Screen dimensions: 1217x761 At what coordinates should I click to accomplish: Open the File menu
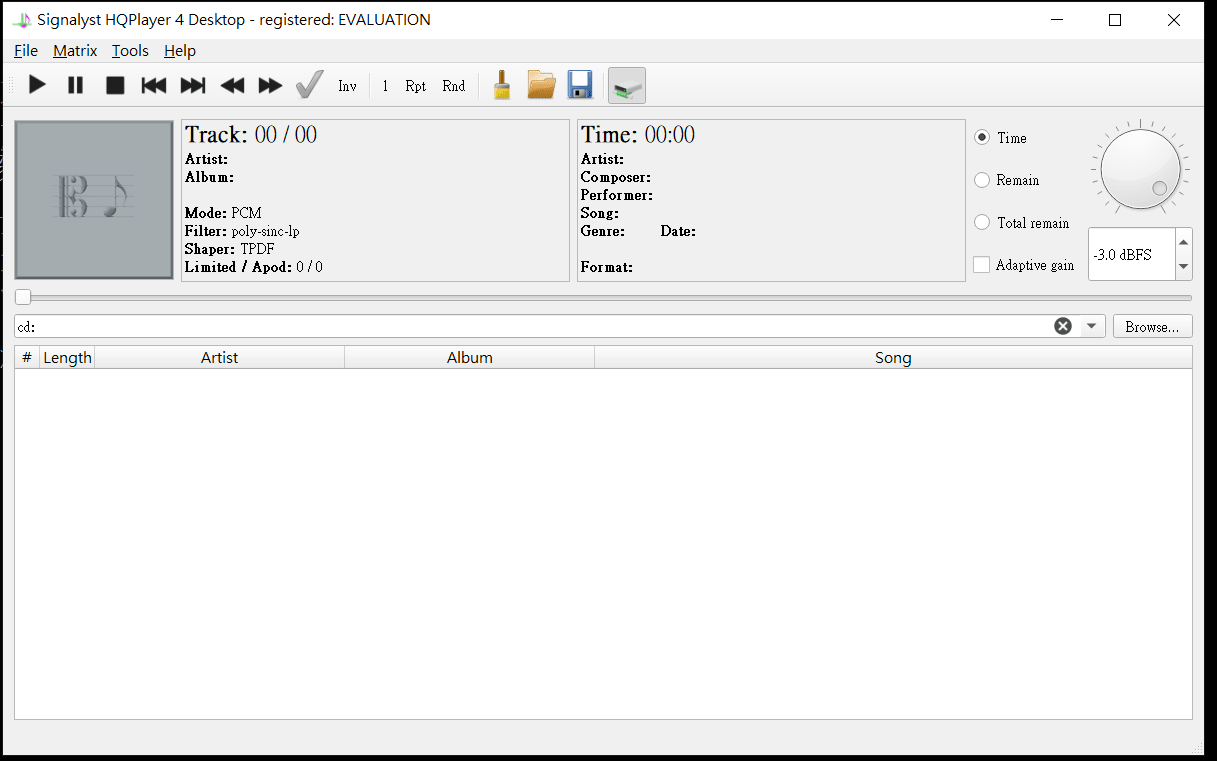pyautogui.click(x=26, y=51)
